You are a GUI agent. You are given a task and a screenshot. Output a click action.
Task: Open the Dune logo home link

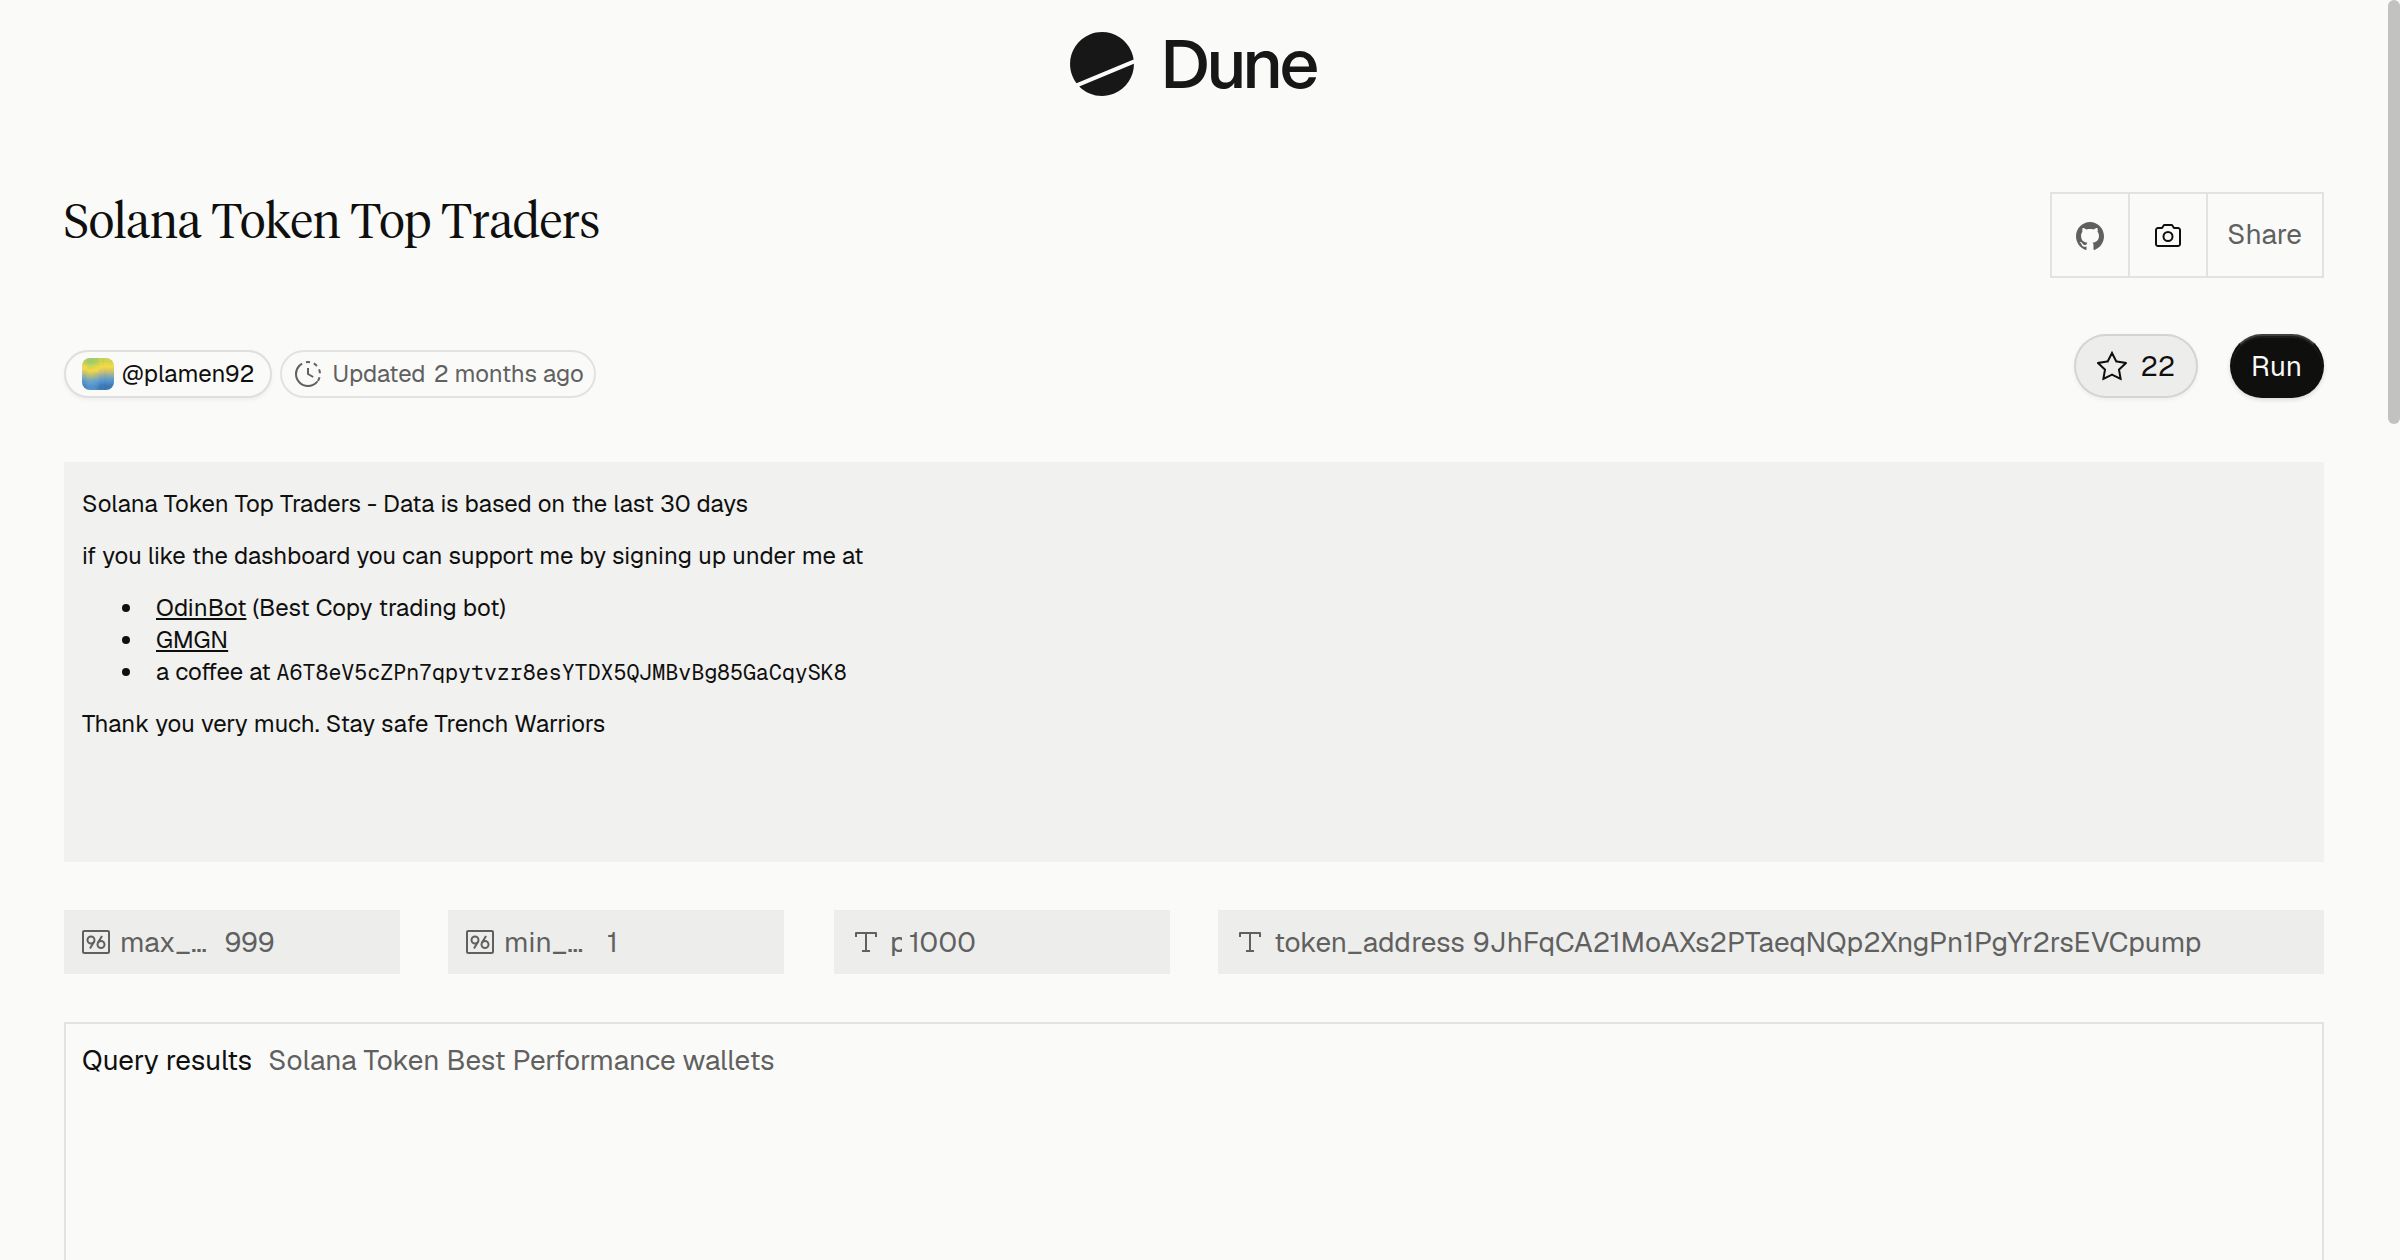coord(1193,64)
